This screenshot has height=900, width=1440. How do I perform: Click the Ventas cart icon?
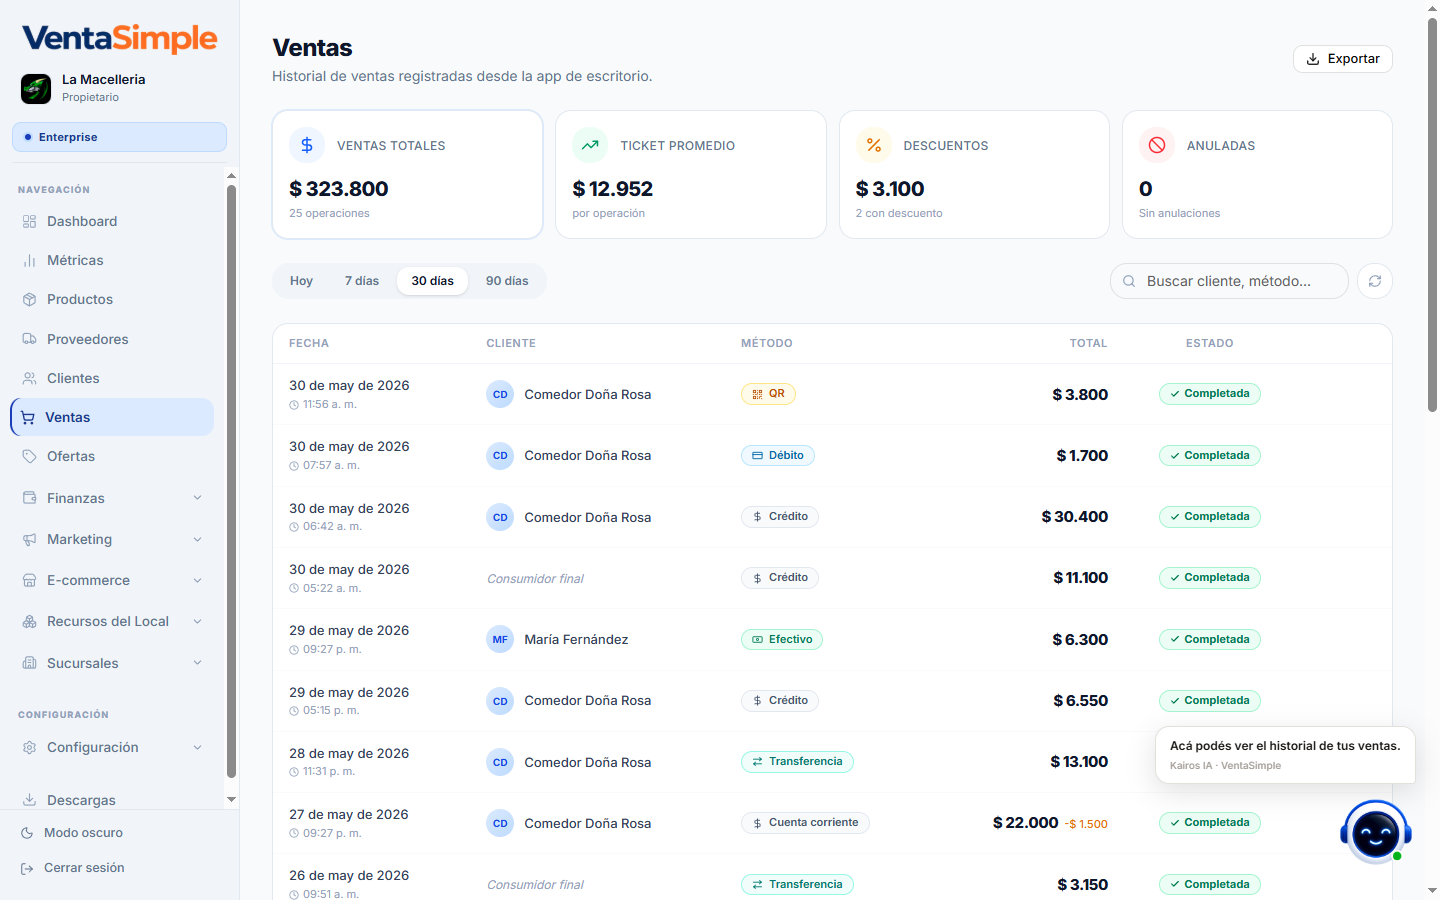coord(28,417)
